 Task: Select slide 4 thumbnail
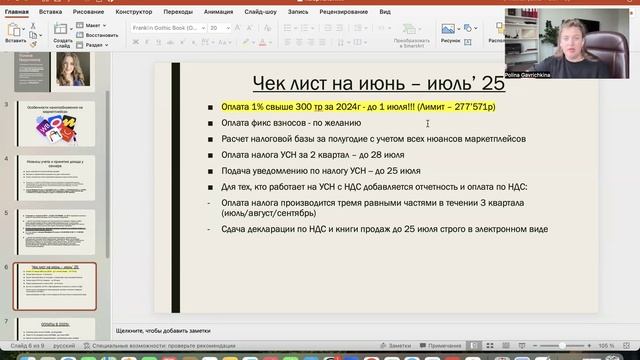coord(56,178)
